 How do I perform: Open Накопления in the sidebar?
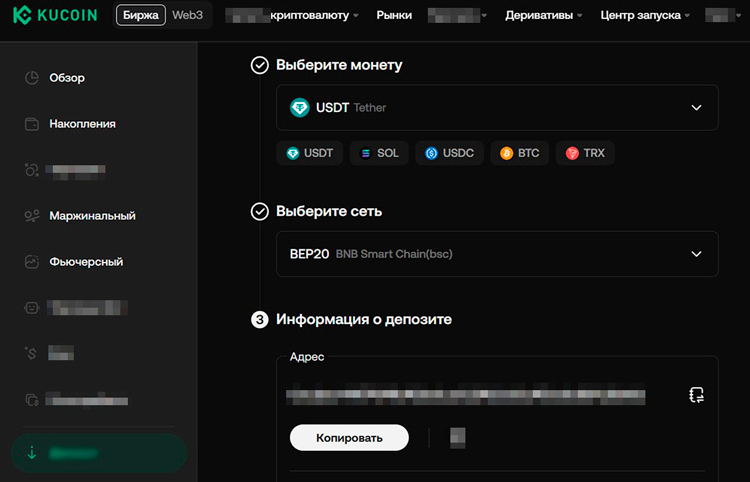82,124
